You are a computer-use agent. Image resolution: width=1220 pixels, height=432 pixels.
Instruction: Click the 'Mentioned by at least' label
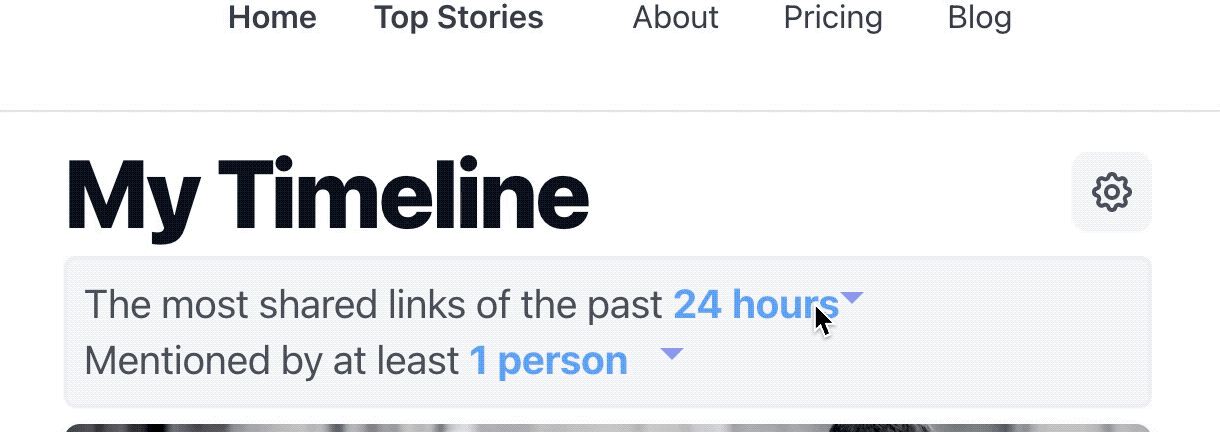pyautogui.click(x=272, y=361)
